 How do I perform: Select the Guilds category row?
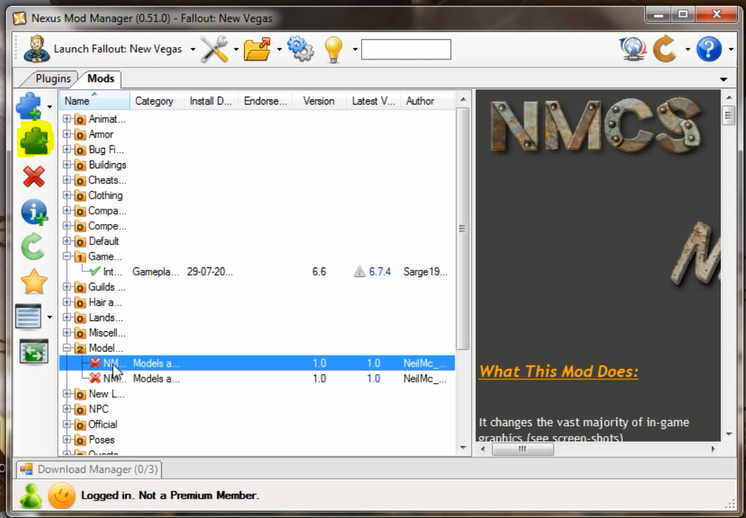point(107,287)
